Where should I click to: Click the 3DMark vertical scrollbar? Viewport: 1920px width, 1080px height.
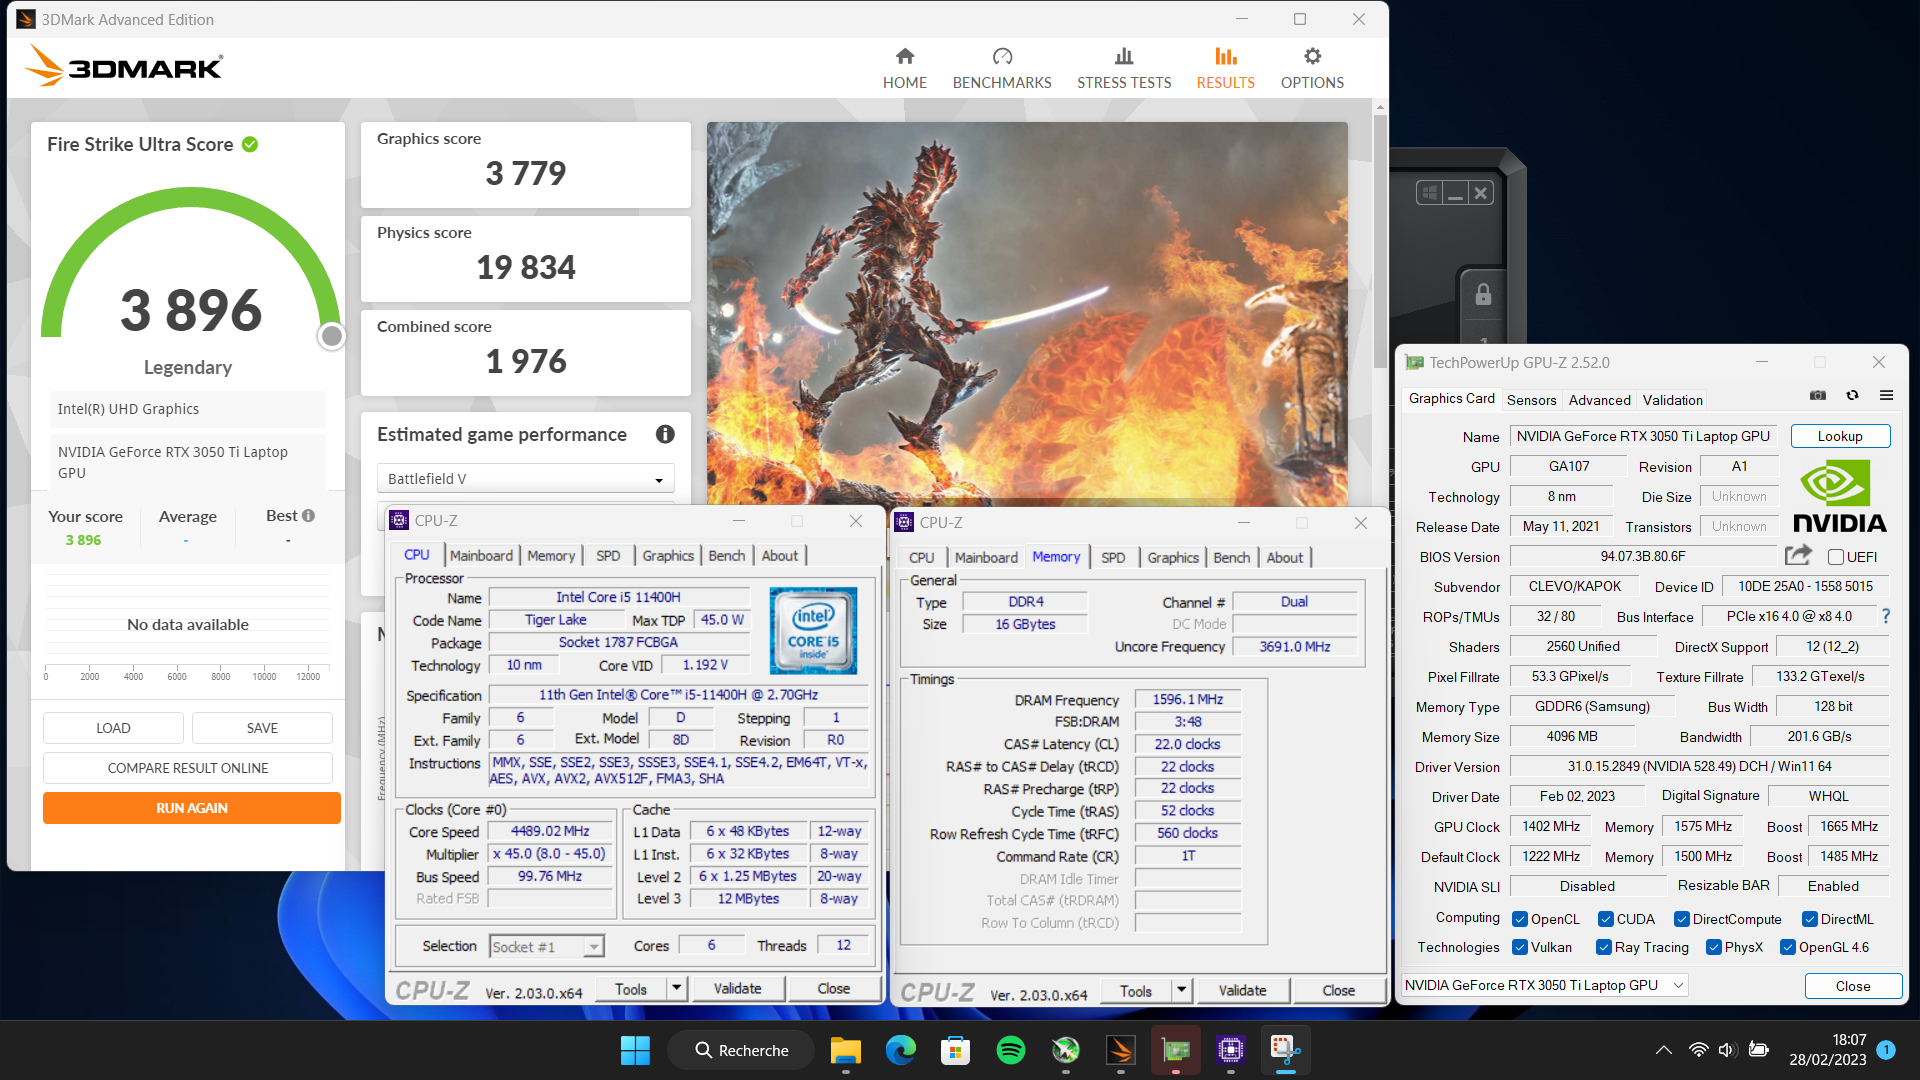click(x=1380, y=240)
